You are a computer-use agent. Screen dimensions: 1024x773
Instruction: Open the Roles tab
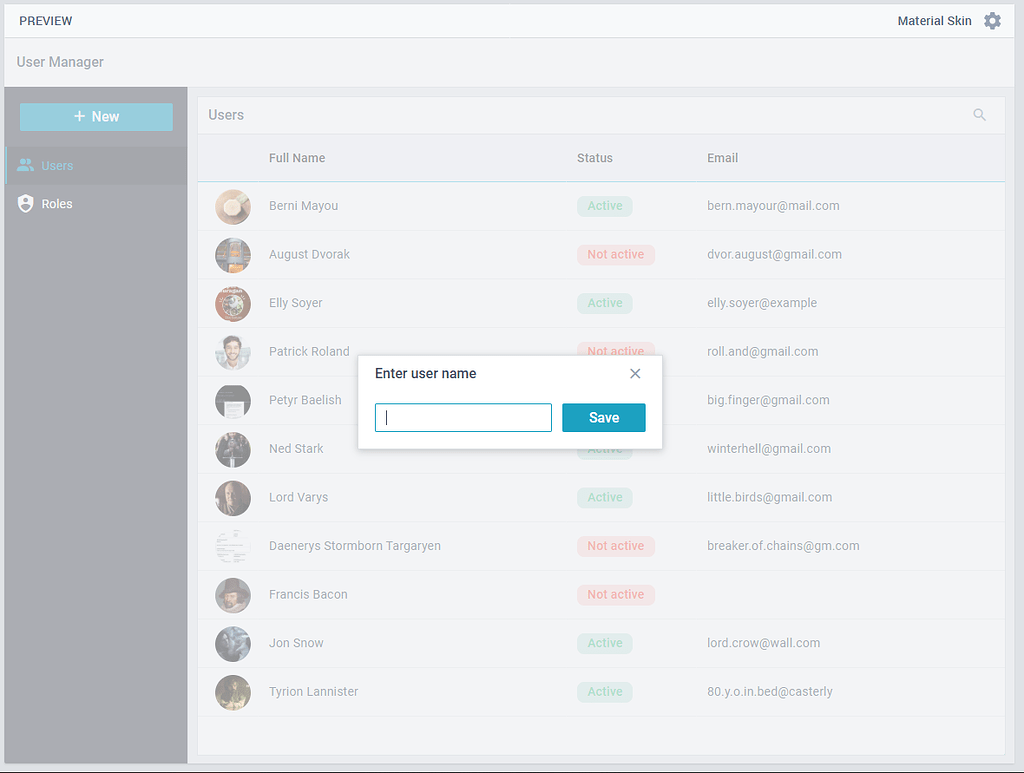(x=55, y=203)
